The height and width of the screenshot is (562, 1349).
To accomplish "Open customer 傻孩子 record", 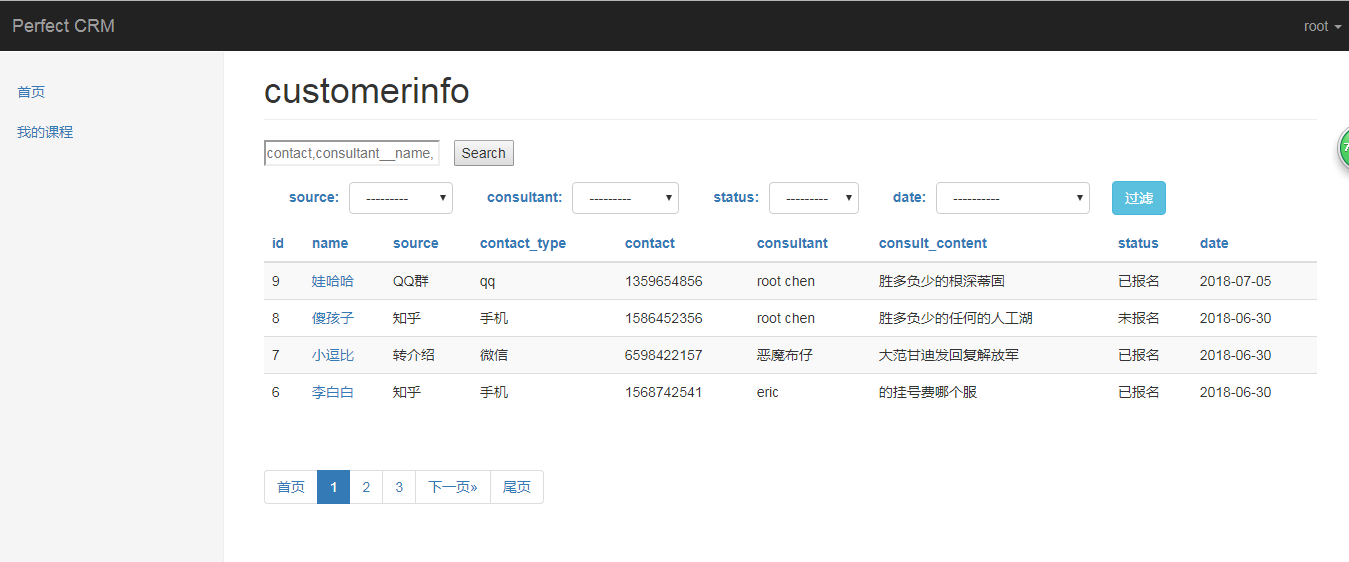I will point(332,318).
